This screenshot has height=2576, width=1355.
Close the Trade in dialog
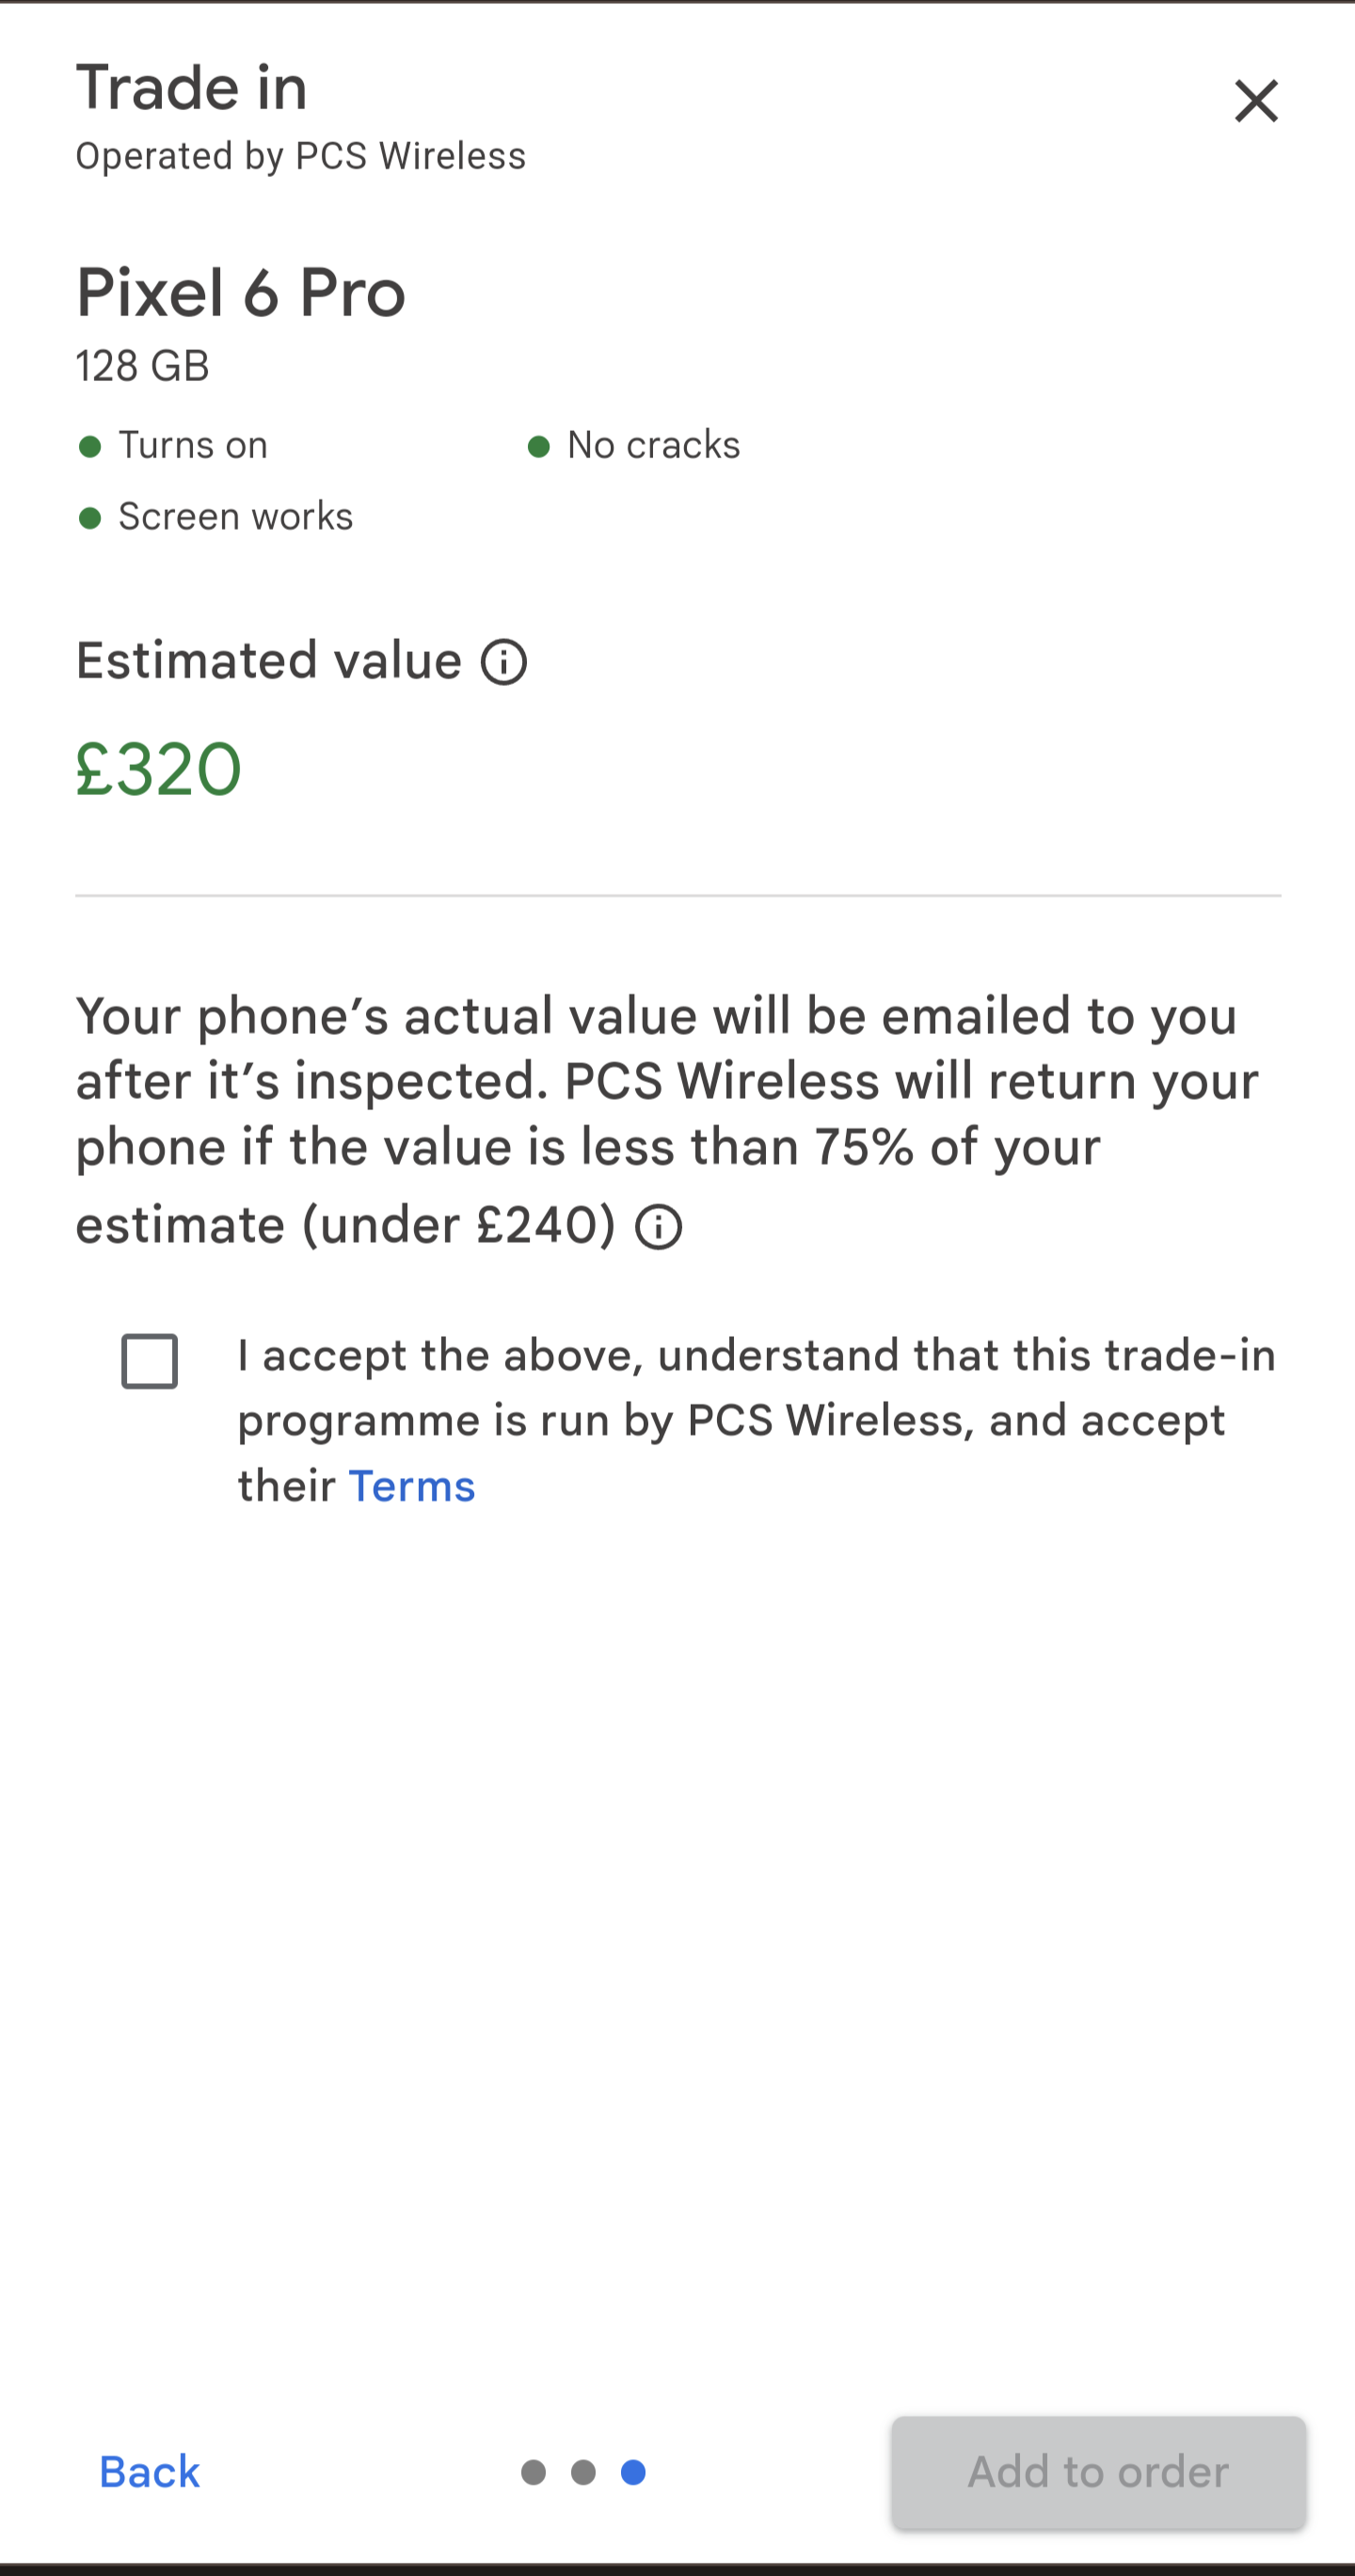1255,101
